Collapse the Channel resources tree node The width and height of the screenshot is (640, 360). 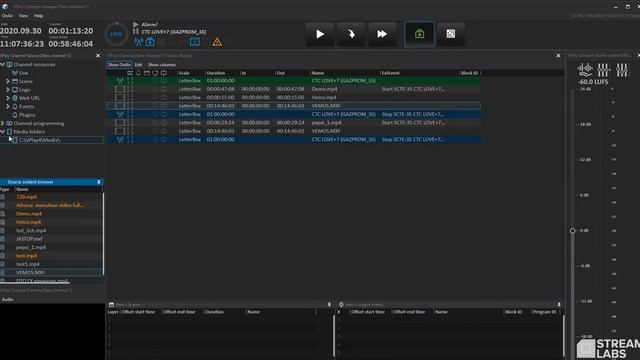pyautogui.click(x=3, y=64)
